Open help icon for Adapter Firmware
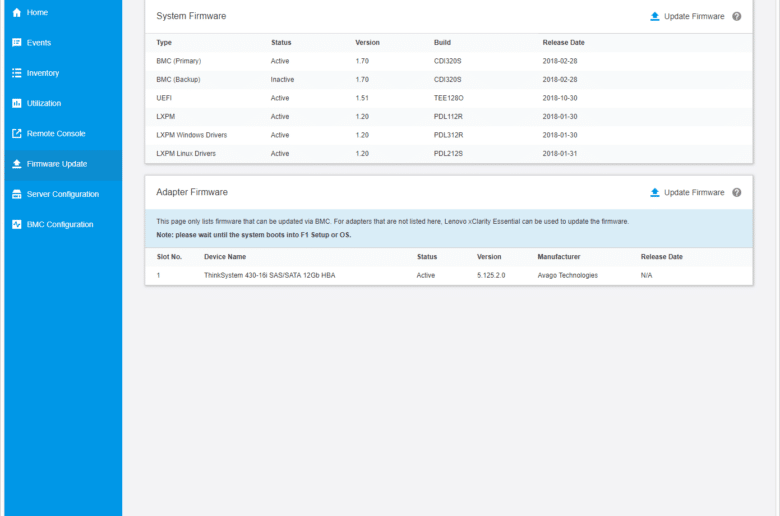This screenshot has height=516, width=780. tap(737, 193)
